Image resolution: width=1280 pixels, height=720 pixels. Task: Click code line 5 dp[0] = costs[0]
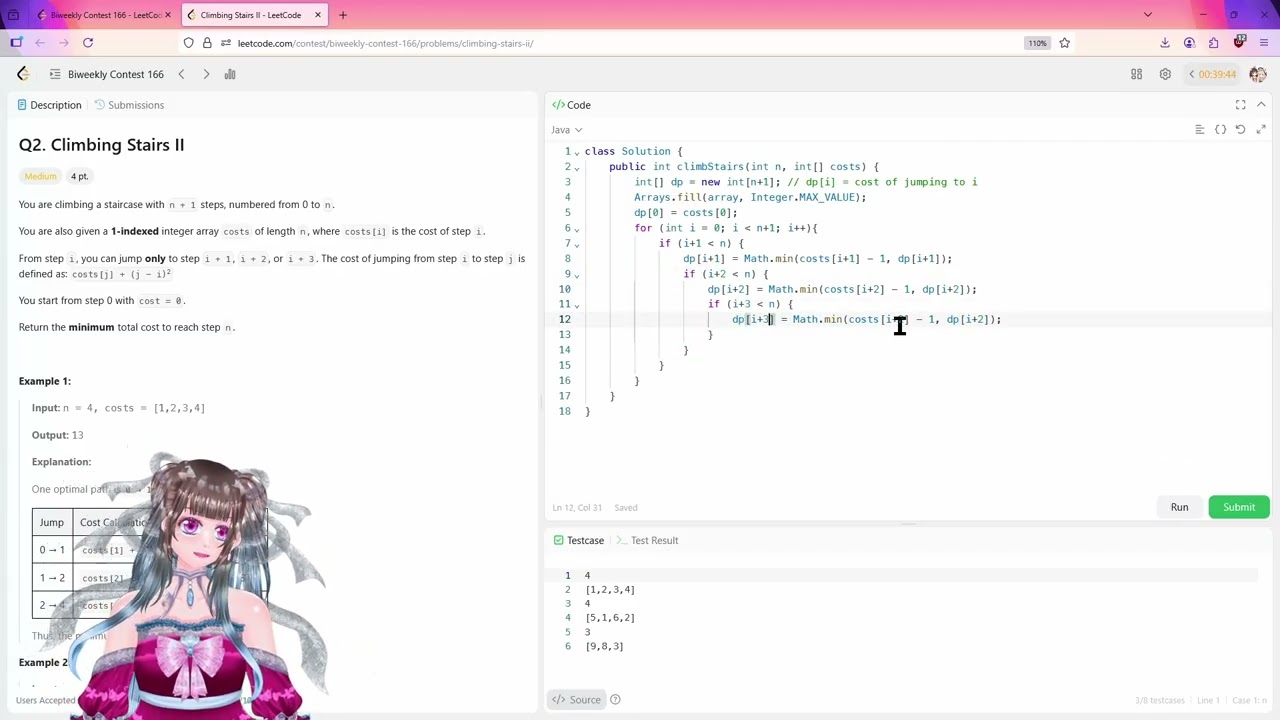click(685, 213)
